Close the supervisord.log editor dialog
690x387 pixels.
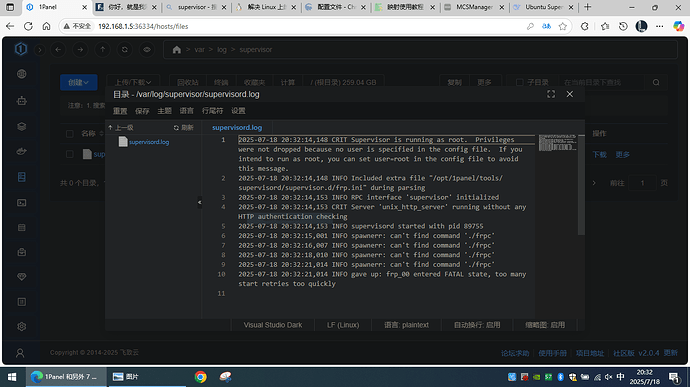570,94
